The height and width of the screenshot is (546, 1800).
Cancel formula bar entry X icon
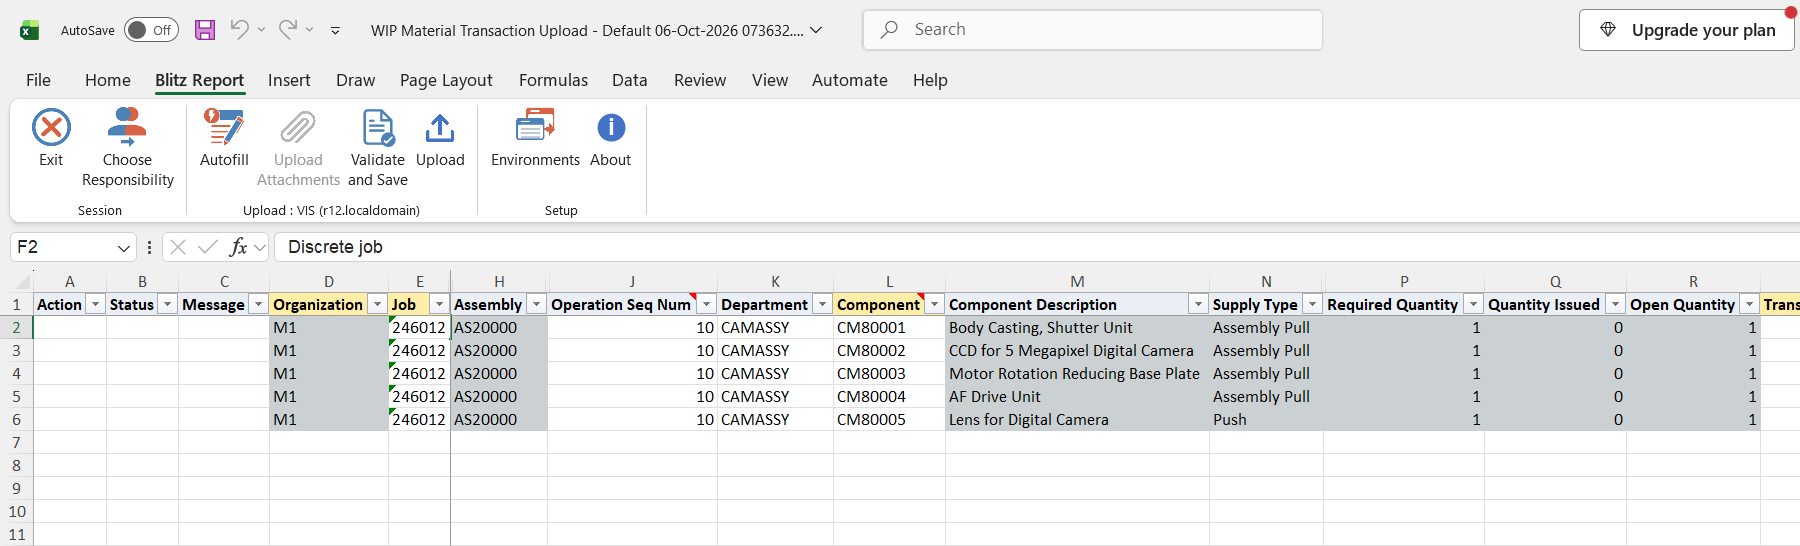pyautogui.click(x=178, y=247)
